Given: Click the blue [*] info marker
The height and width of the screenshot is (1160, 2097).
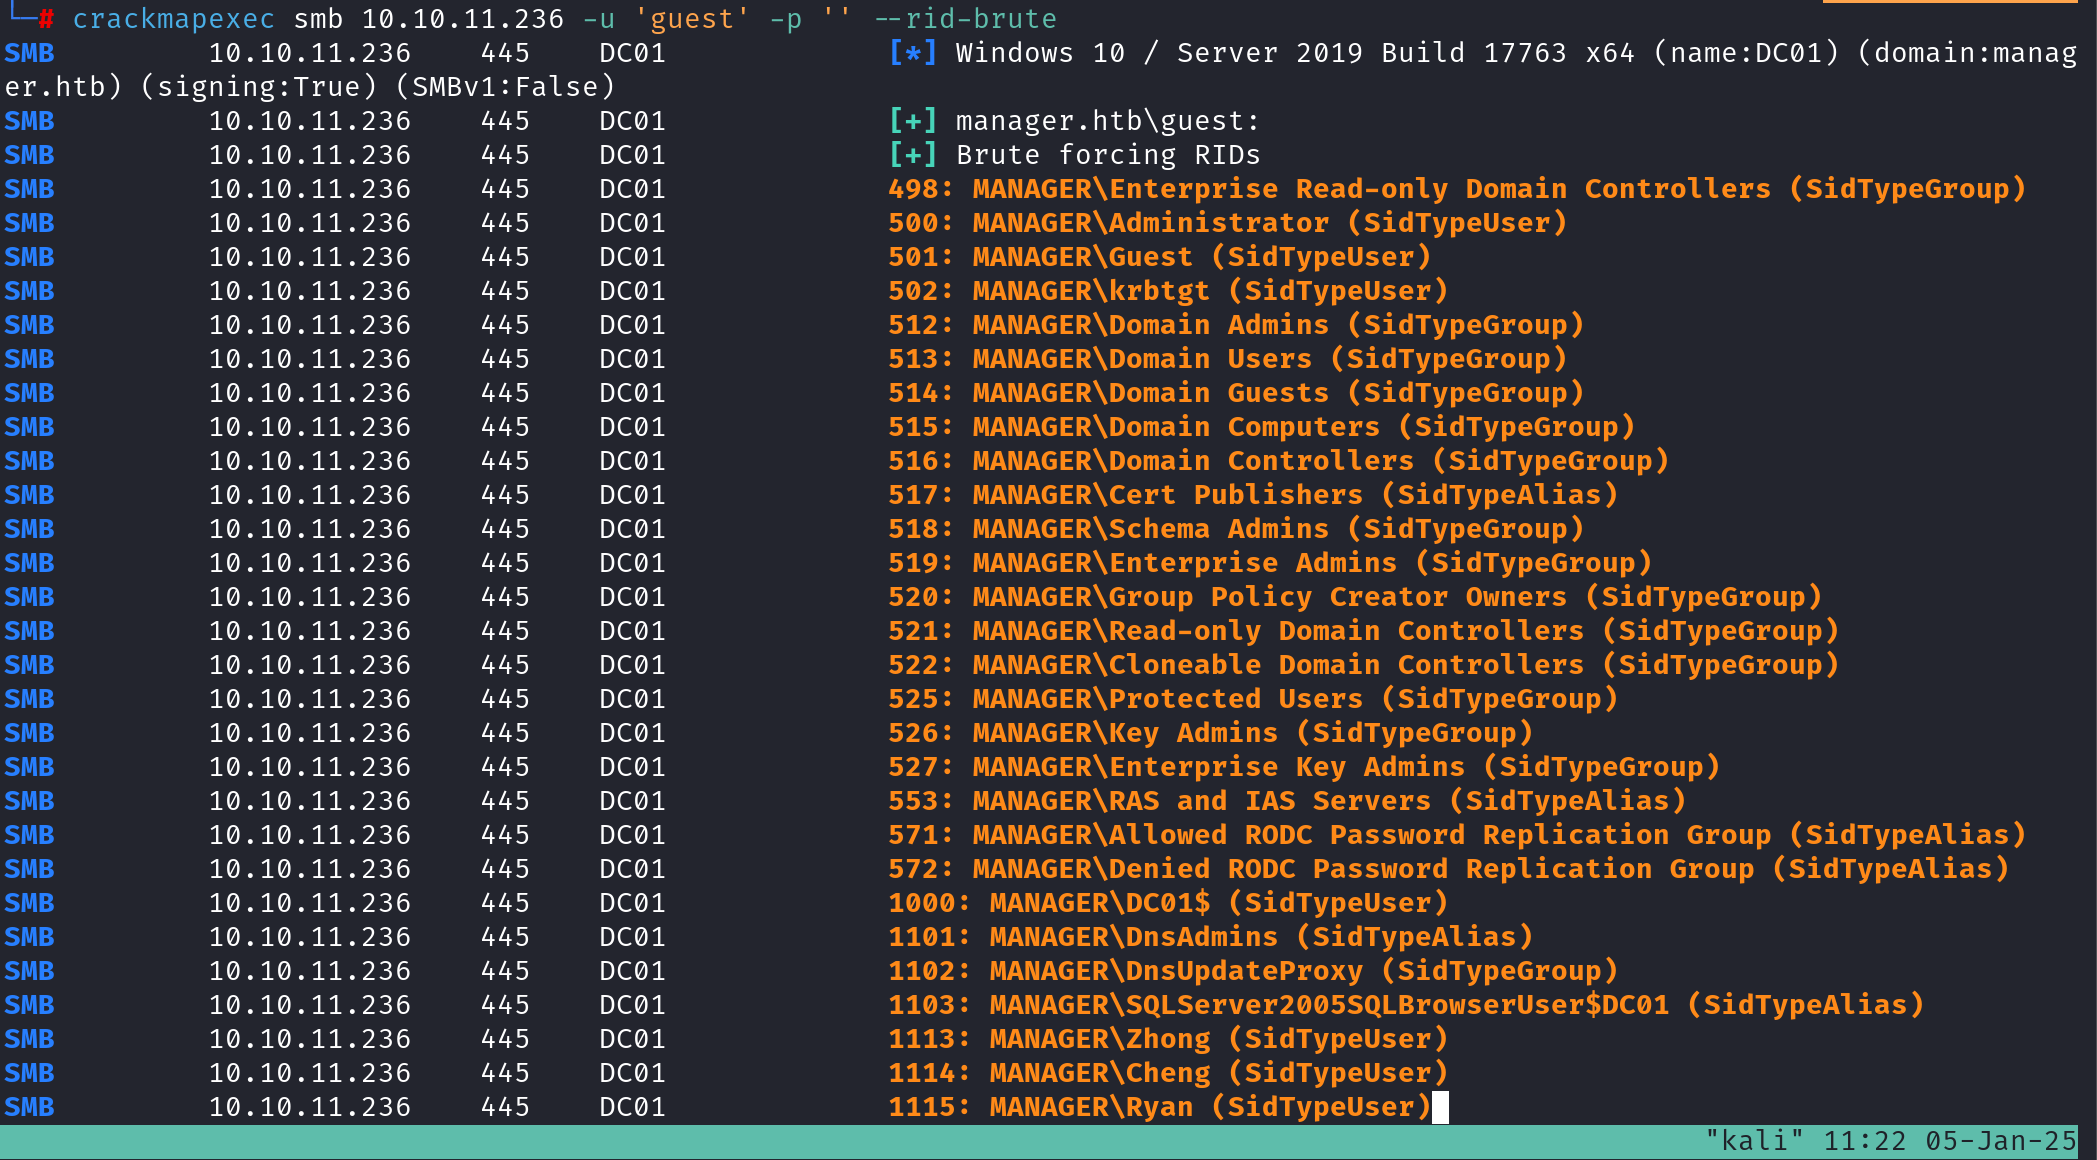Looking at the screenshot, I should pos(912,53).
